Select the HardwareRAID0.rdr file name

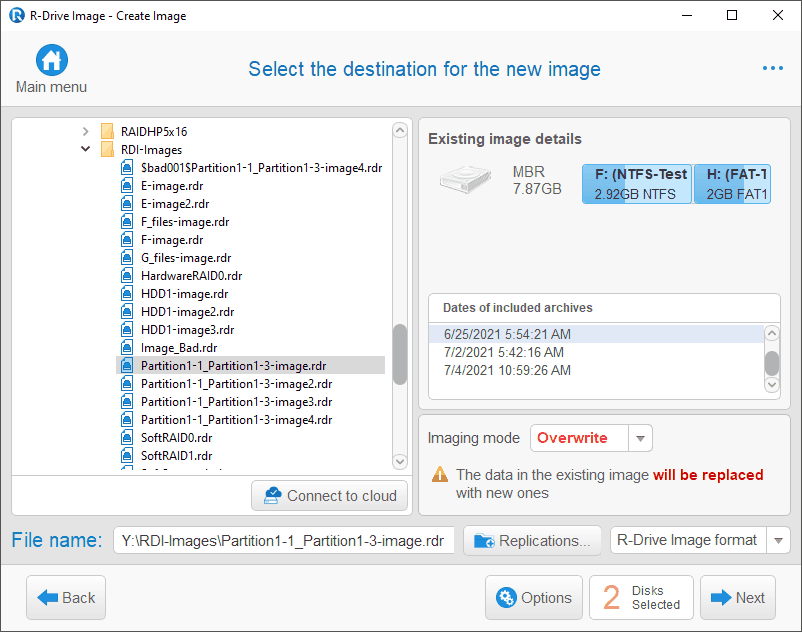click(191, 276)
